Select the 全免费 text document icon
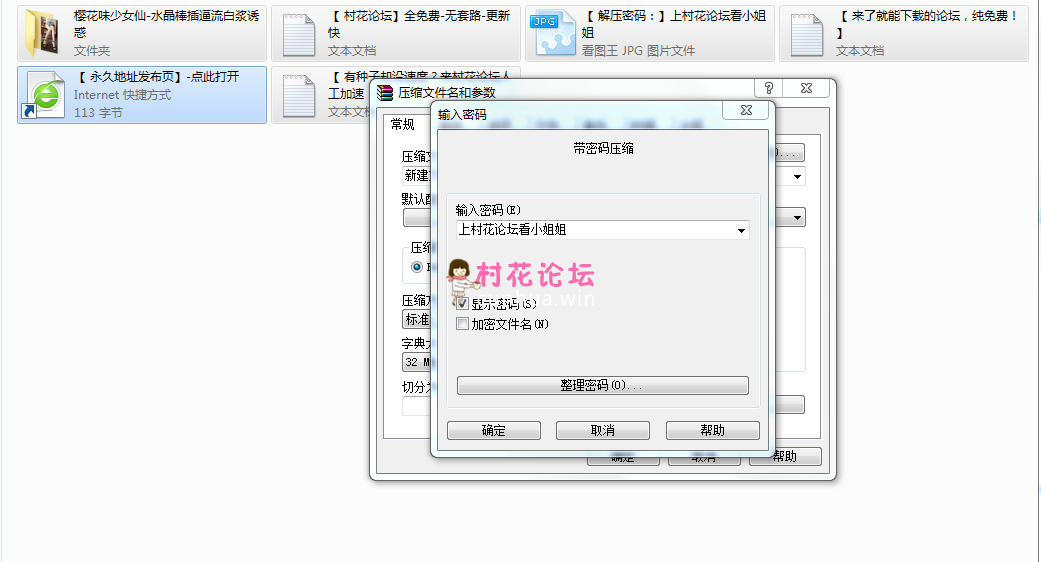Viewport: 1041px width, 562px height. pyautogui.click(x=299, y=34)
